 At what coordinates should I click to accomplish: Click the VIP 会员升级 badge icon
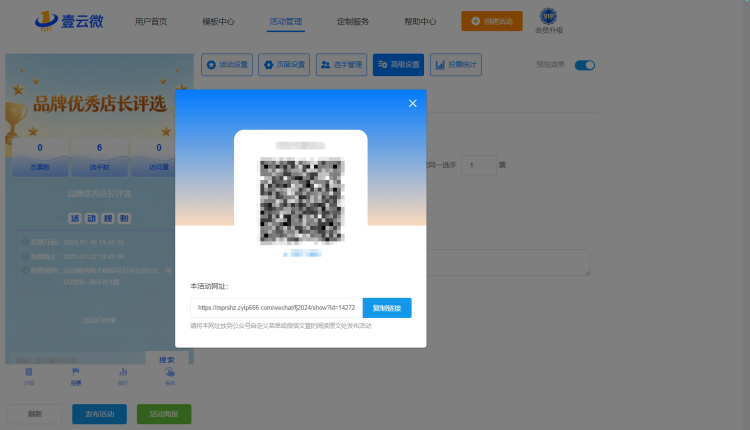coord(548,16)
